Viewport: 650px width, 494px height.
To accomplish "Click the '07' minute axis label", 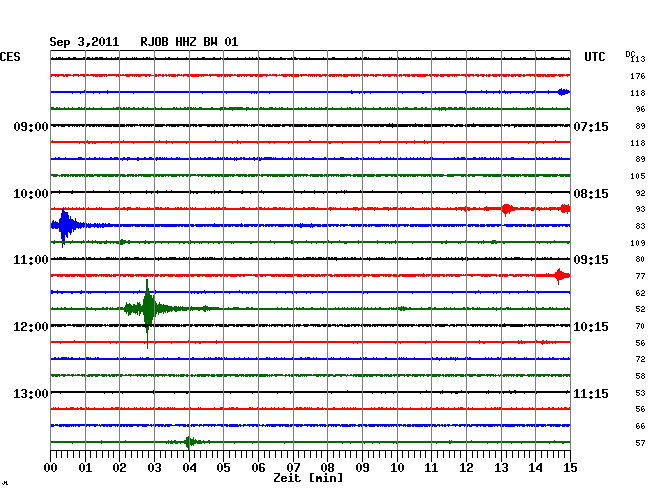I will pos(293,467).
